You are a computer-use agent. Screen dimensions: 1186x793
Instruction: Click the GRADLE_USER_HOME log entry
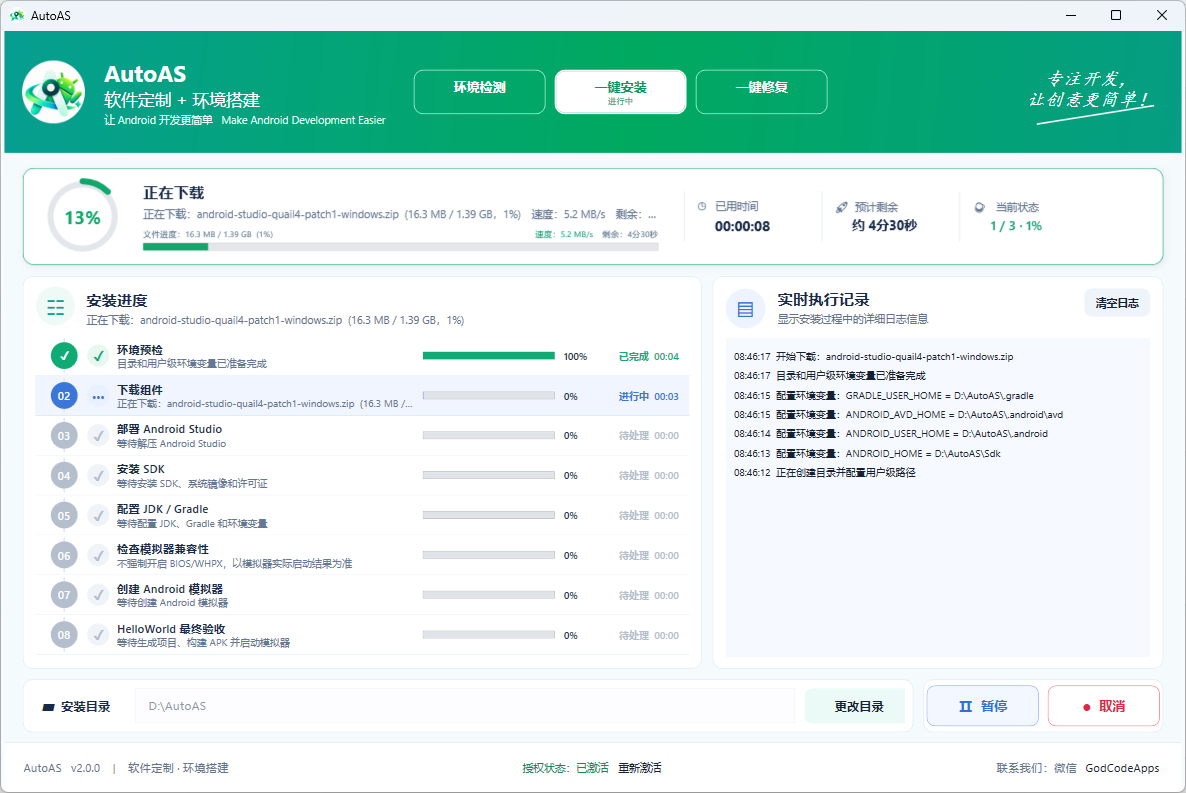point(883,395)
